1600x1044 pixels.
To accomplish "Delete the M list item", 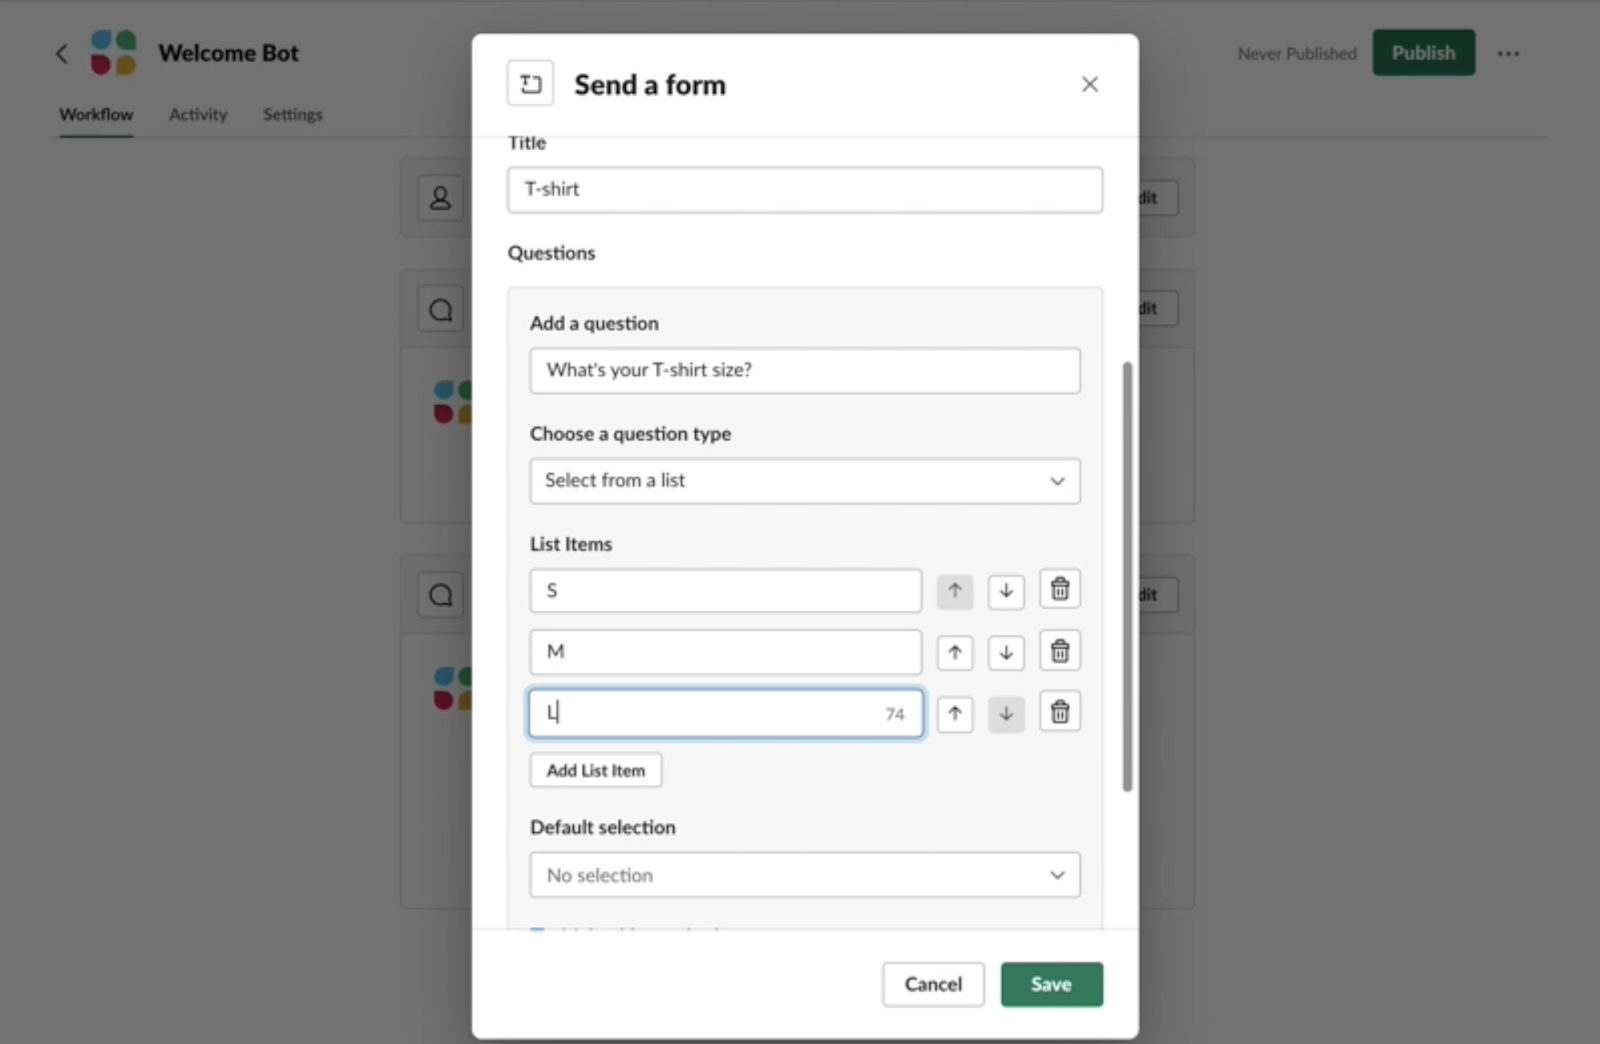I will (x=1059, y=652).
